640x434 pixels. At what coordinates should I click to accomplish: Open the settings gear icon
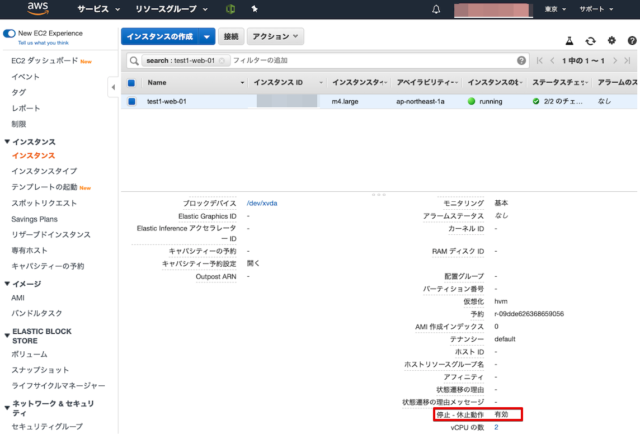611,40
